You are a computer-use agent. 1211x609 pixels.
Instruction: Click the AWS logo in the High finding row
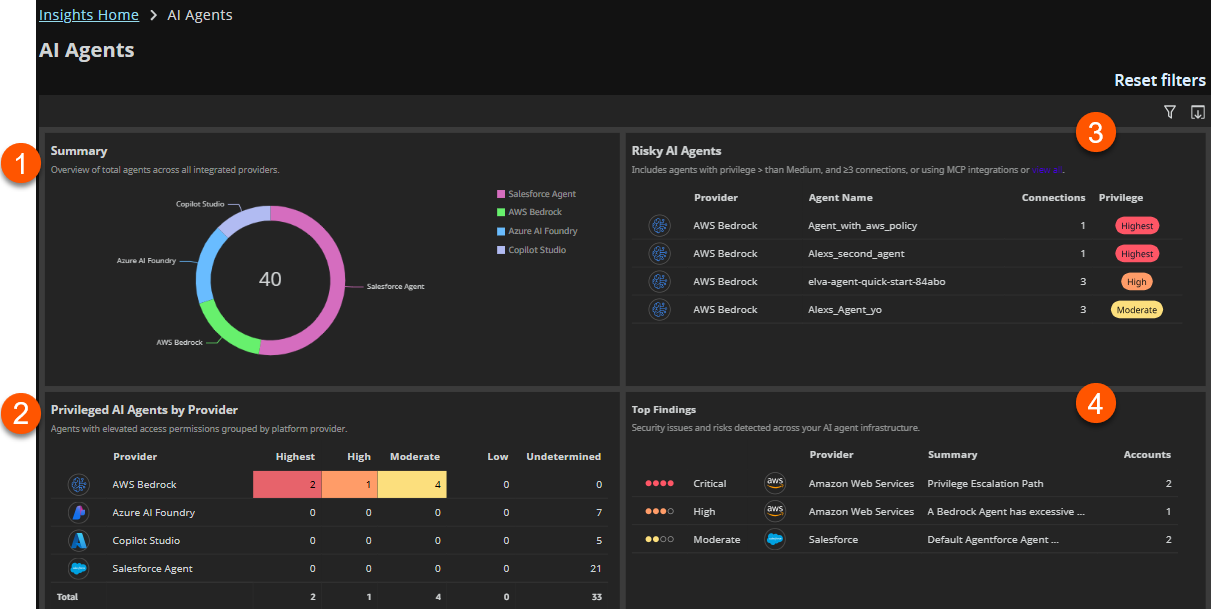point(775,512)
